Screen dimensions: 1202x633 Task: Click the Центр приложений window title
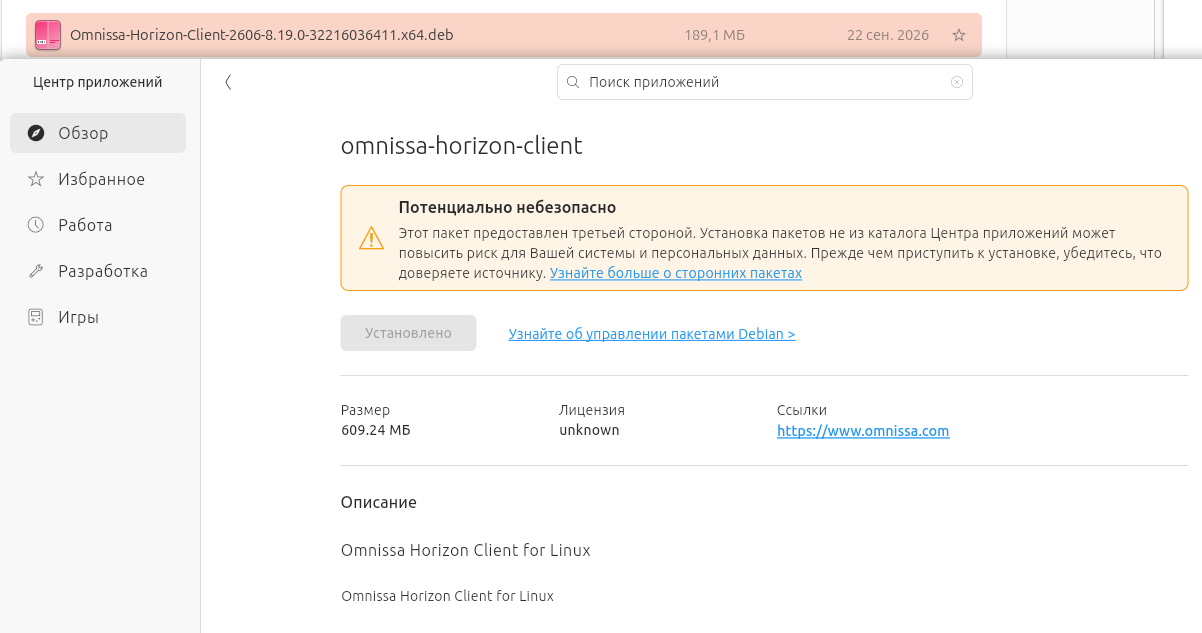click(x=98, y=82)
